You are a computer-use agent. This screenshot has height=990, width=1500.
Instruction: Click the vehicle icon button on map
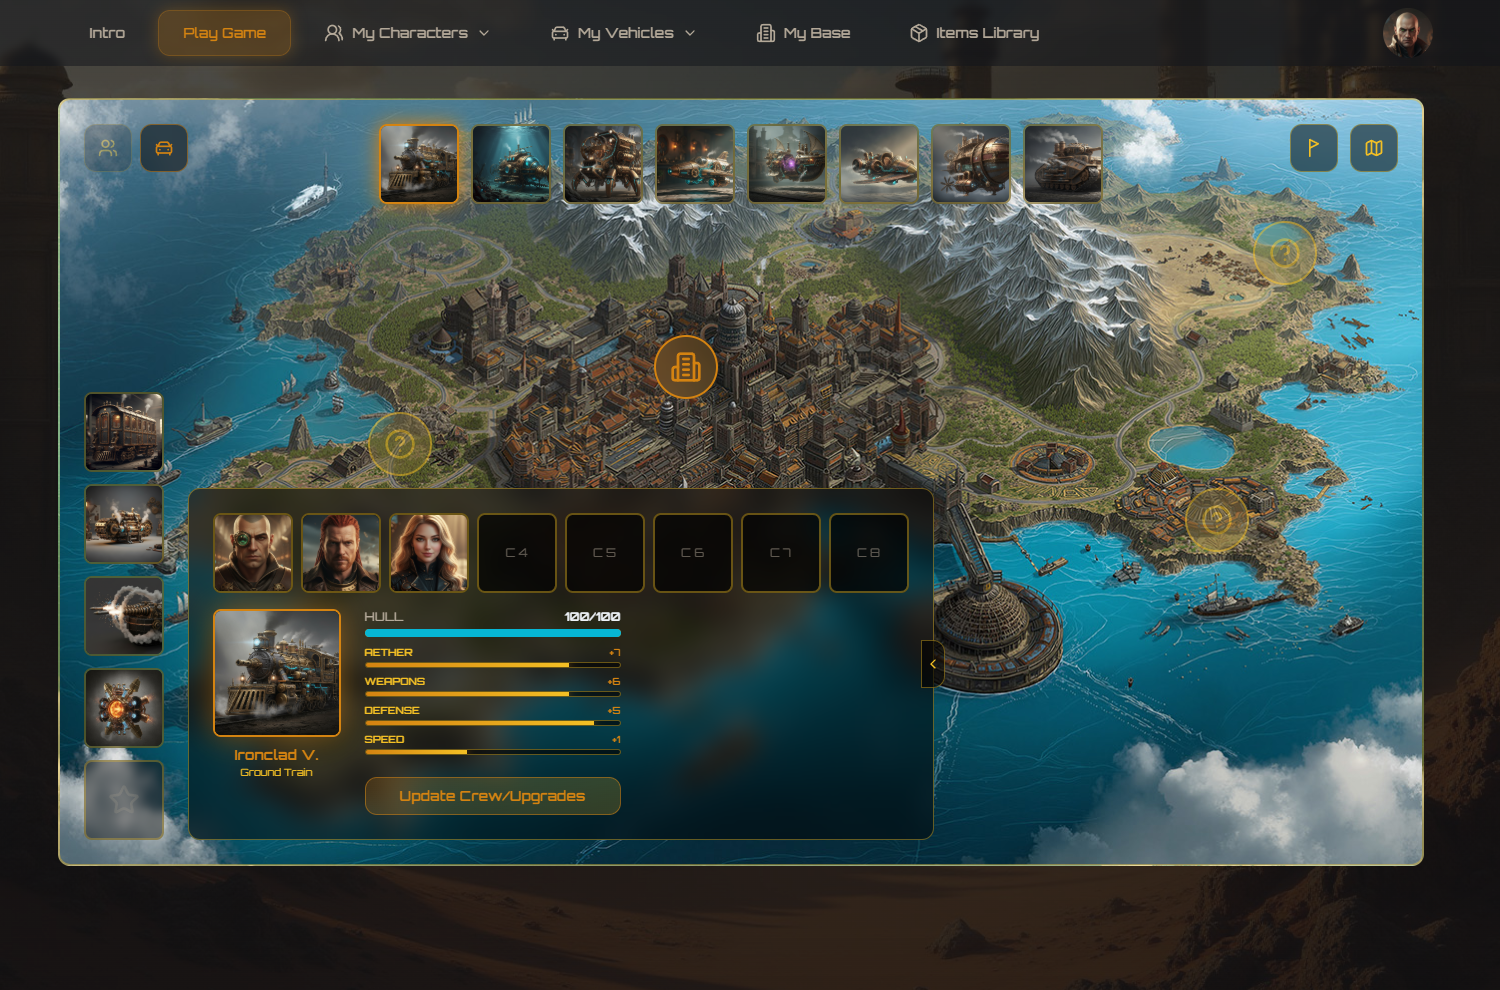pyautogui.click(x=164, y=148)
